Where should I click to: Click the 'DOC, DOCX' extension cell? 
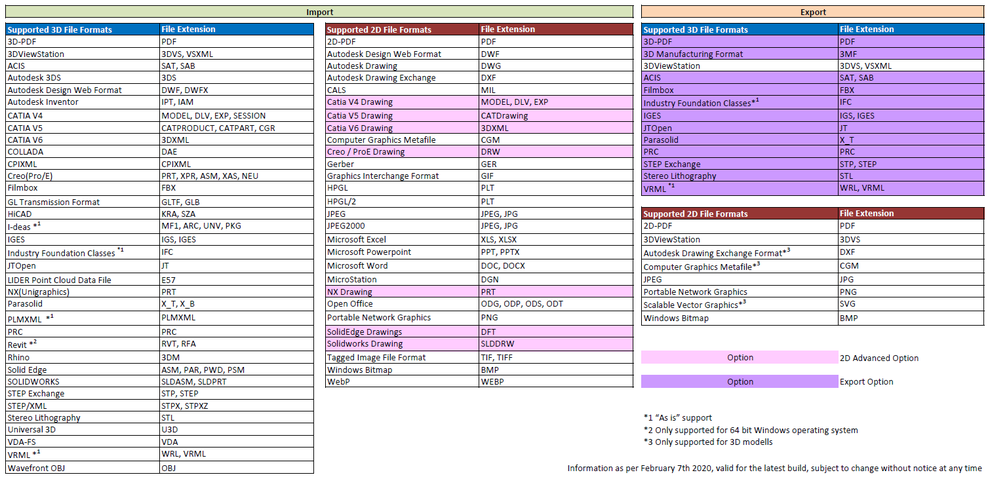[x=556, y=266]
